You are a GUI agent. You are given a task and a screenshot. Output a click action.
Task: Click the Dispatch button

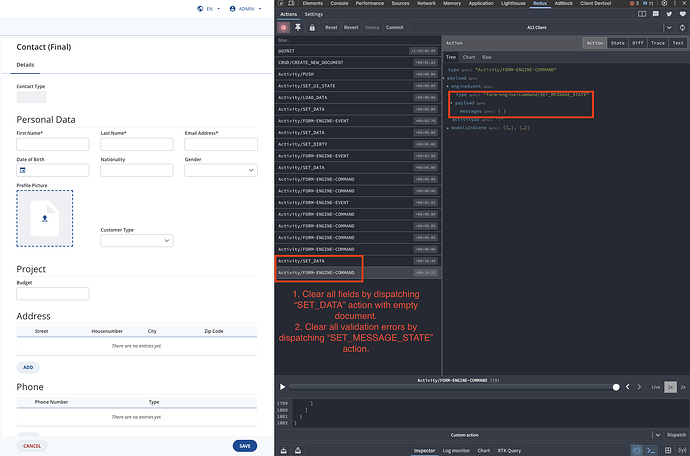676,435
